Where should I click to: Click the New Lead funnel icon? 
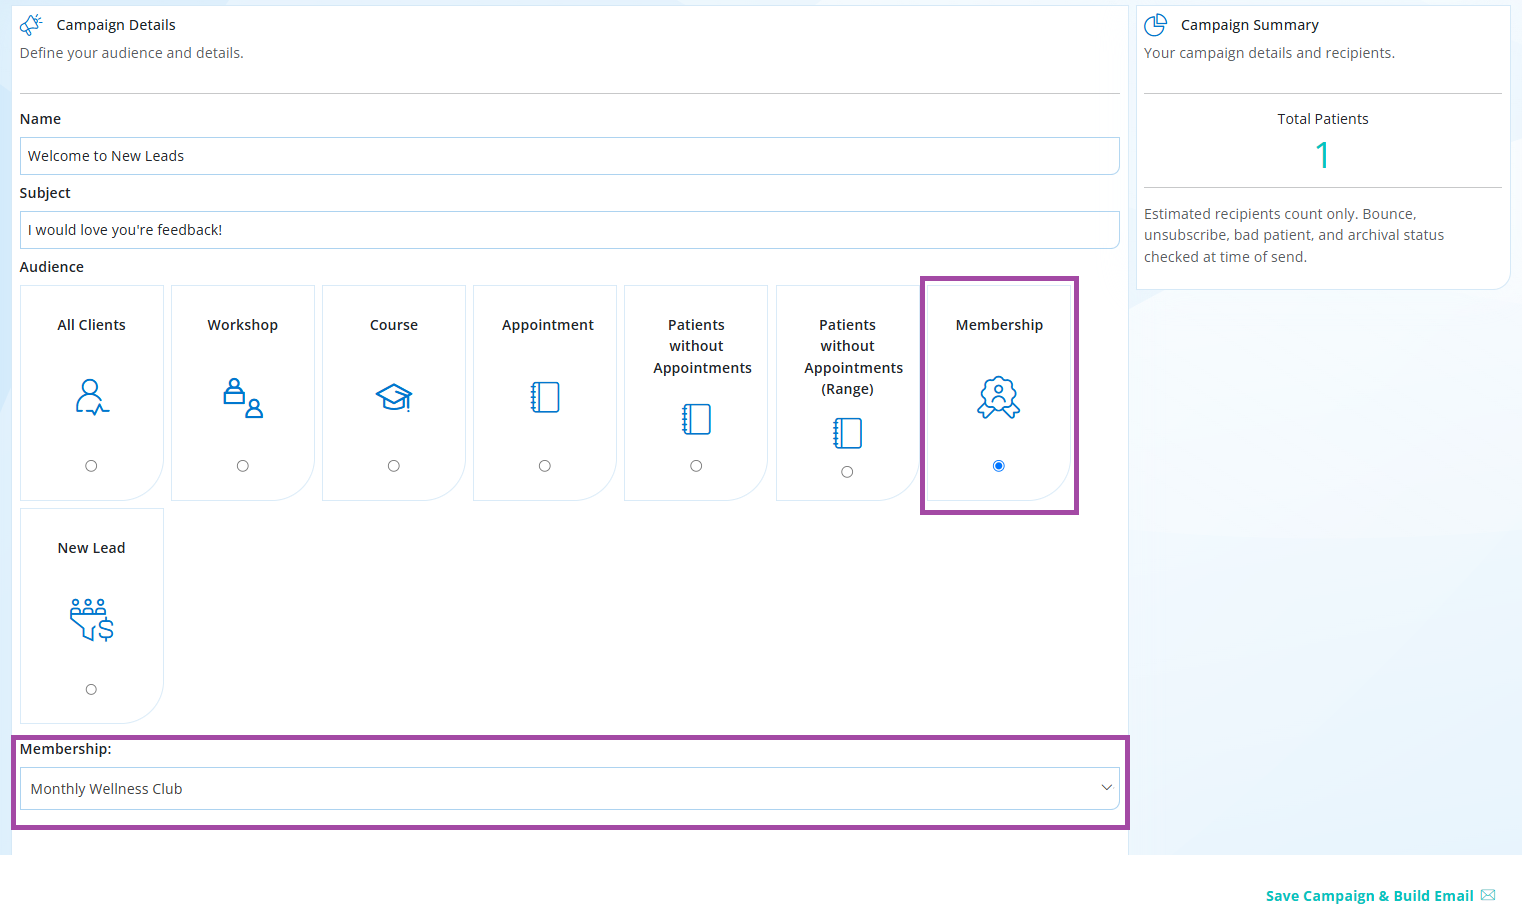(92, 620)
